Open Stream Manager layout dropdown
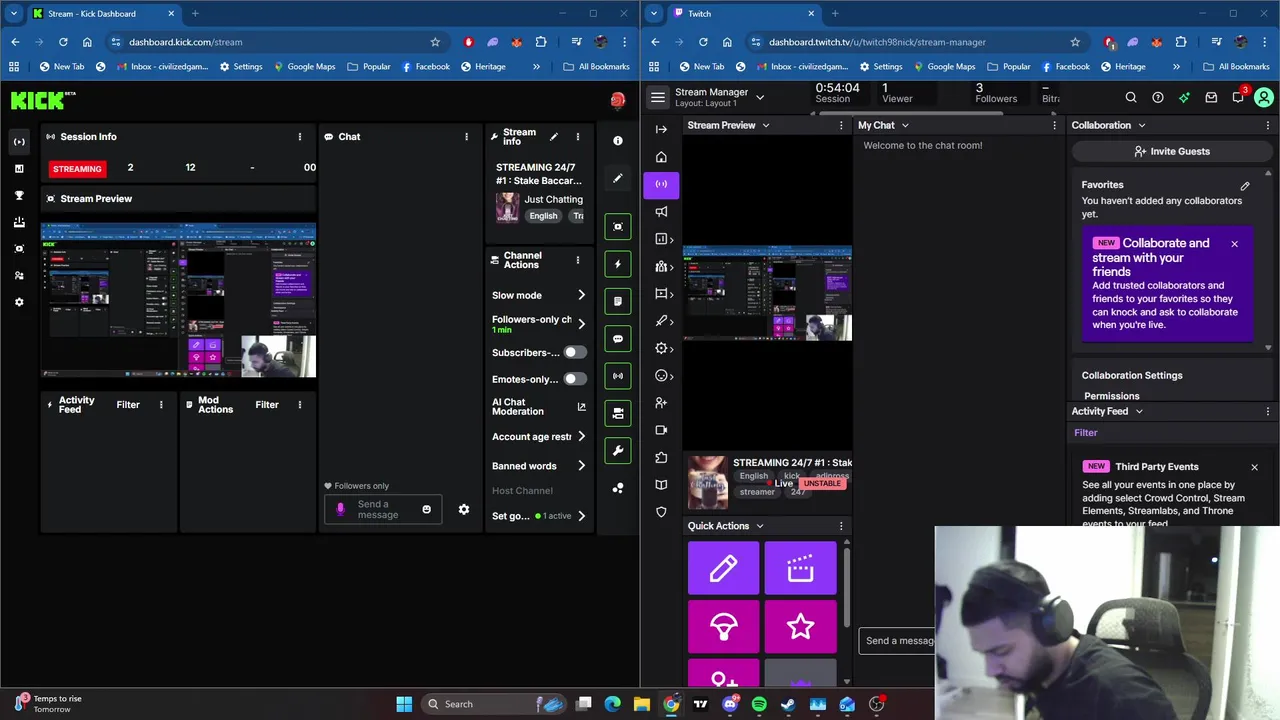Screen dimensions: 1280x720 (760, 97)
